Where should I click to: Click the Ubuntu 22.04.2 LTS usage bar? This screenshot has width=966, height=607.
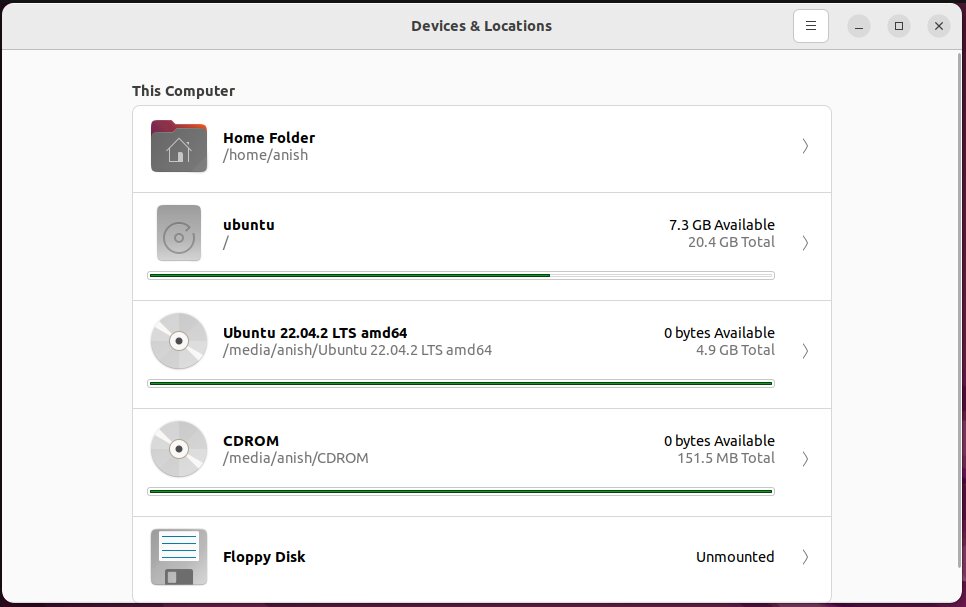click(x=461, y=383)
